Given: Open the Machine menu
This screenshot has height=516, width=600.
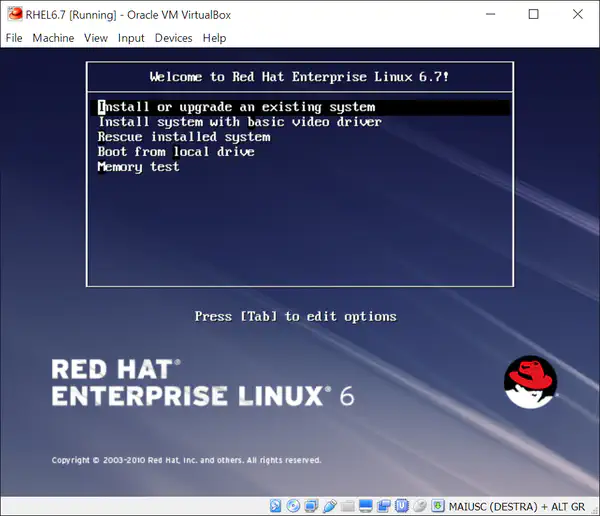Looking at the screenshot, I should point(53,38).
